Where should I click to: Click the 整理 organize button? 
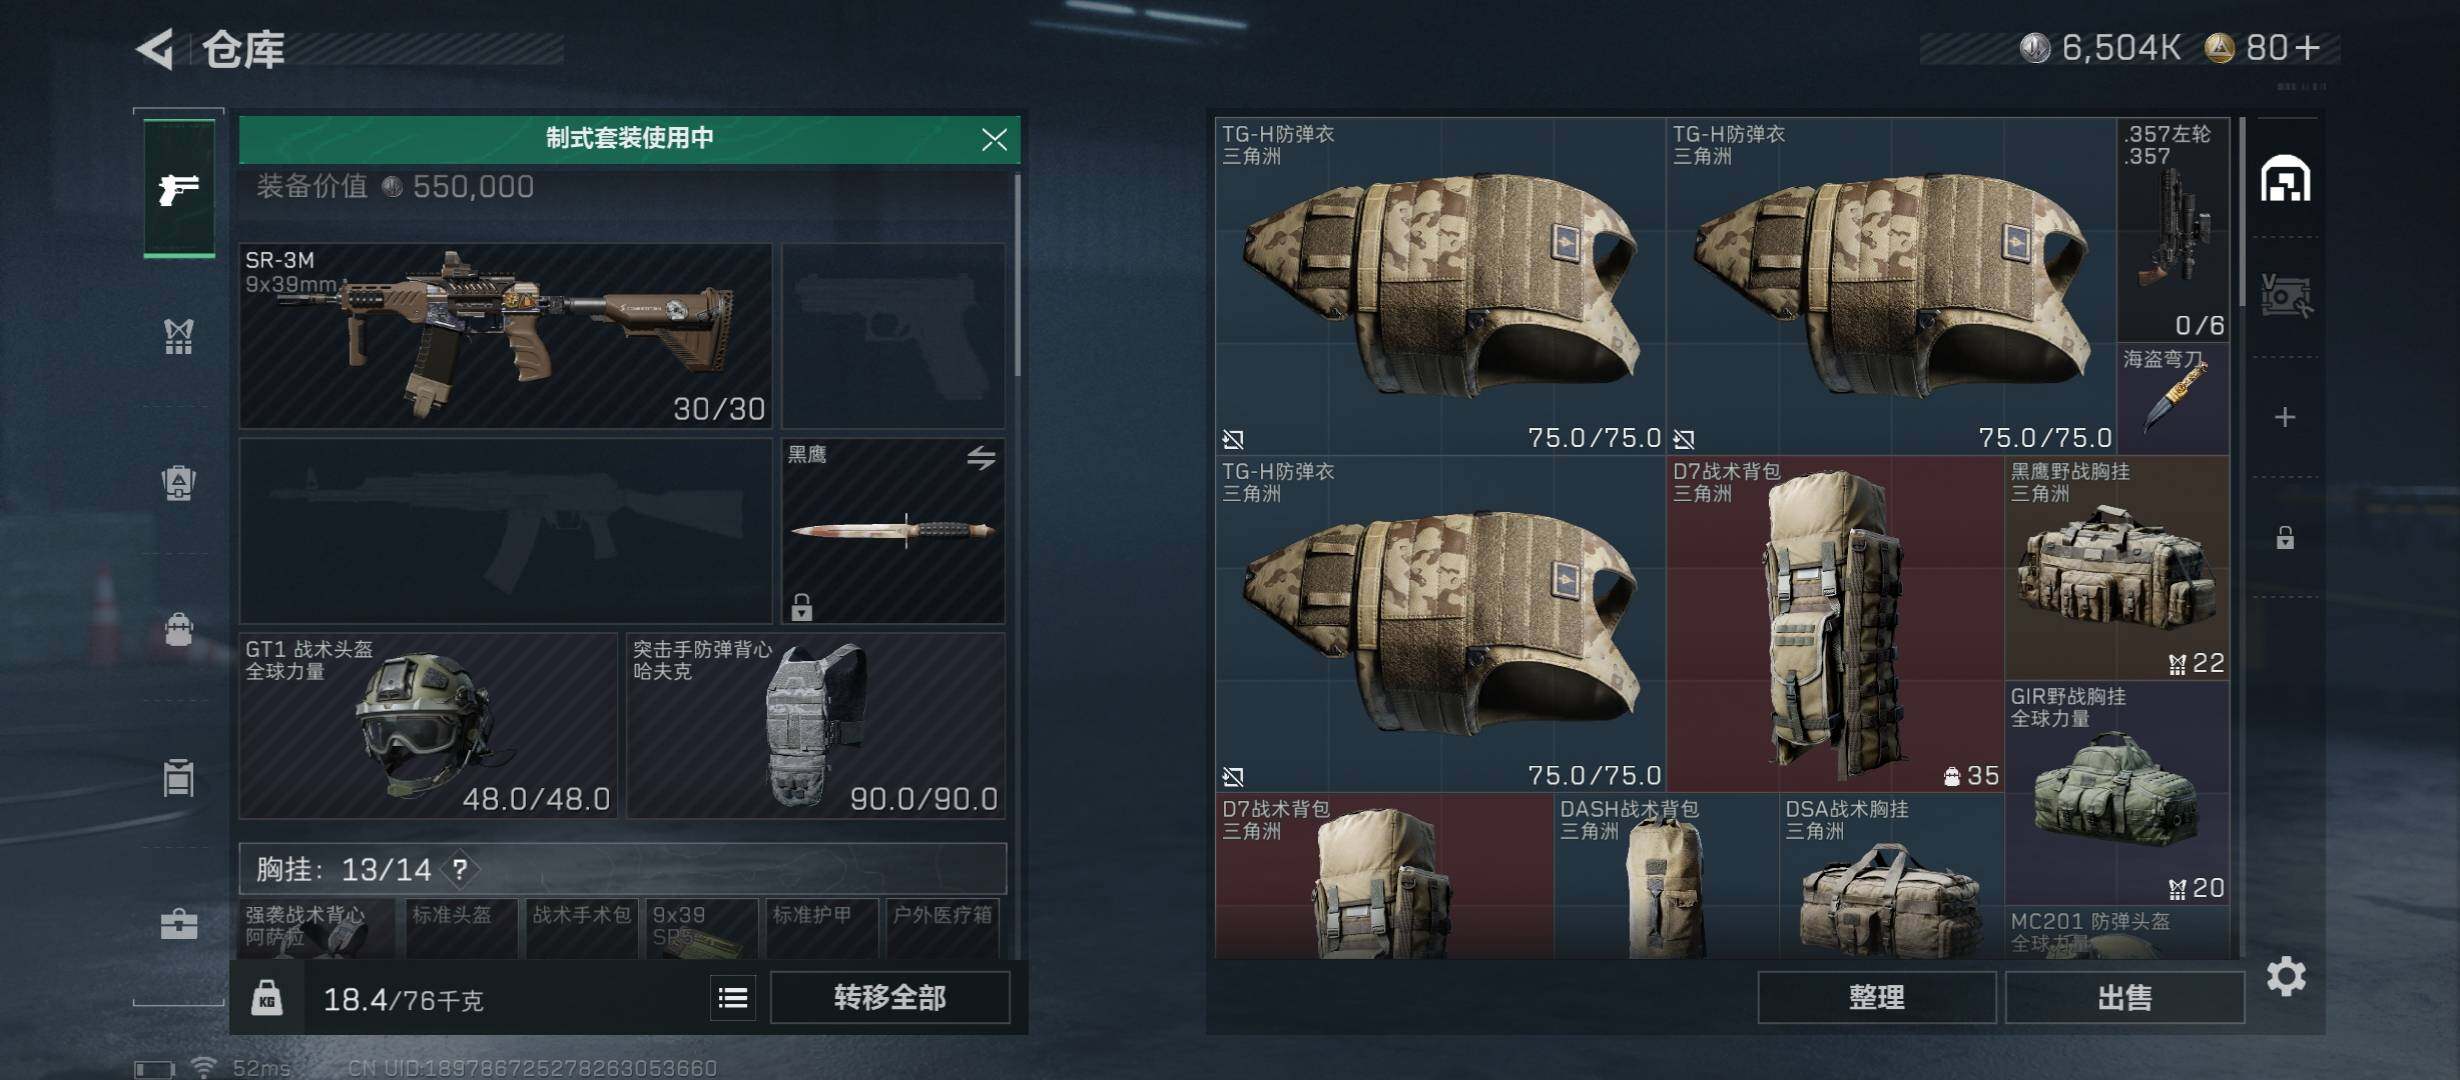coord(1876,997)
